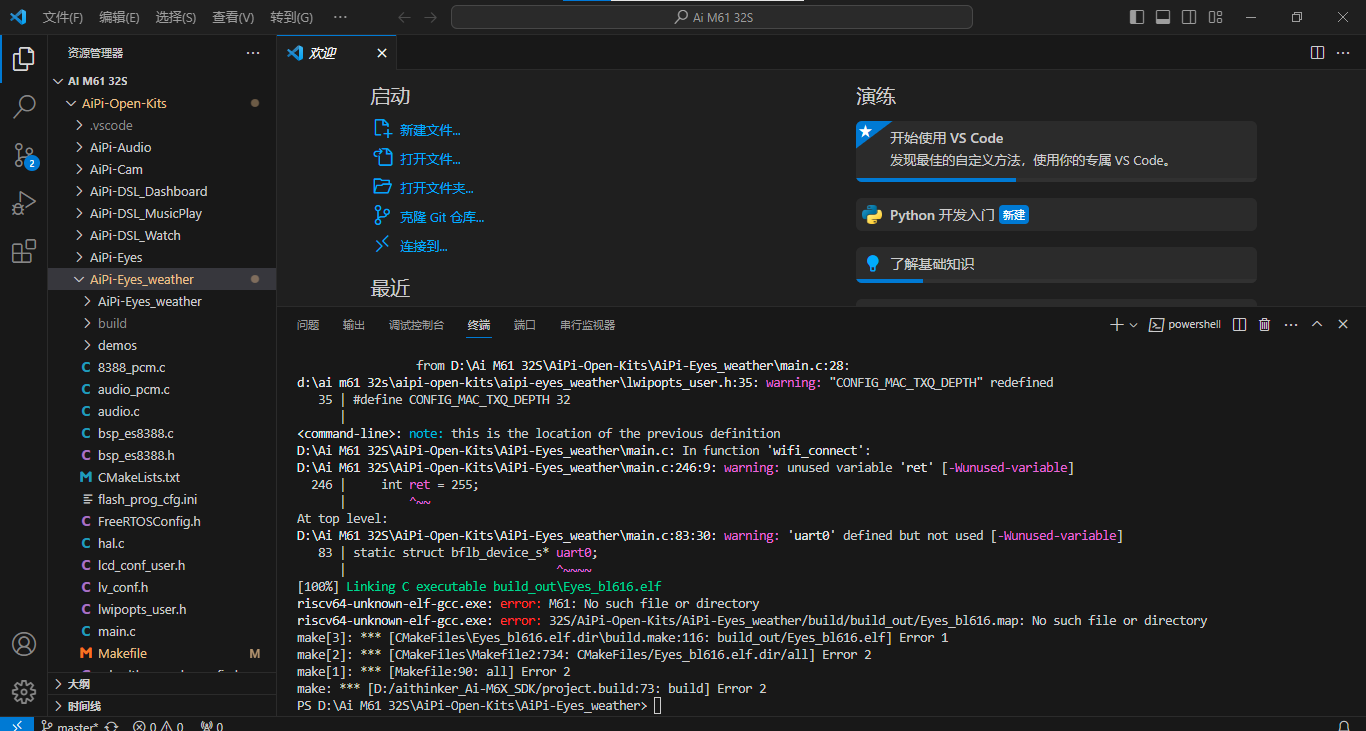Screen dimensions: 1366x731
Task: Open 了解基础知识 walkthrough card
Action: coord(1056,264)
